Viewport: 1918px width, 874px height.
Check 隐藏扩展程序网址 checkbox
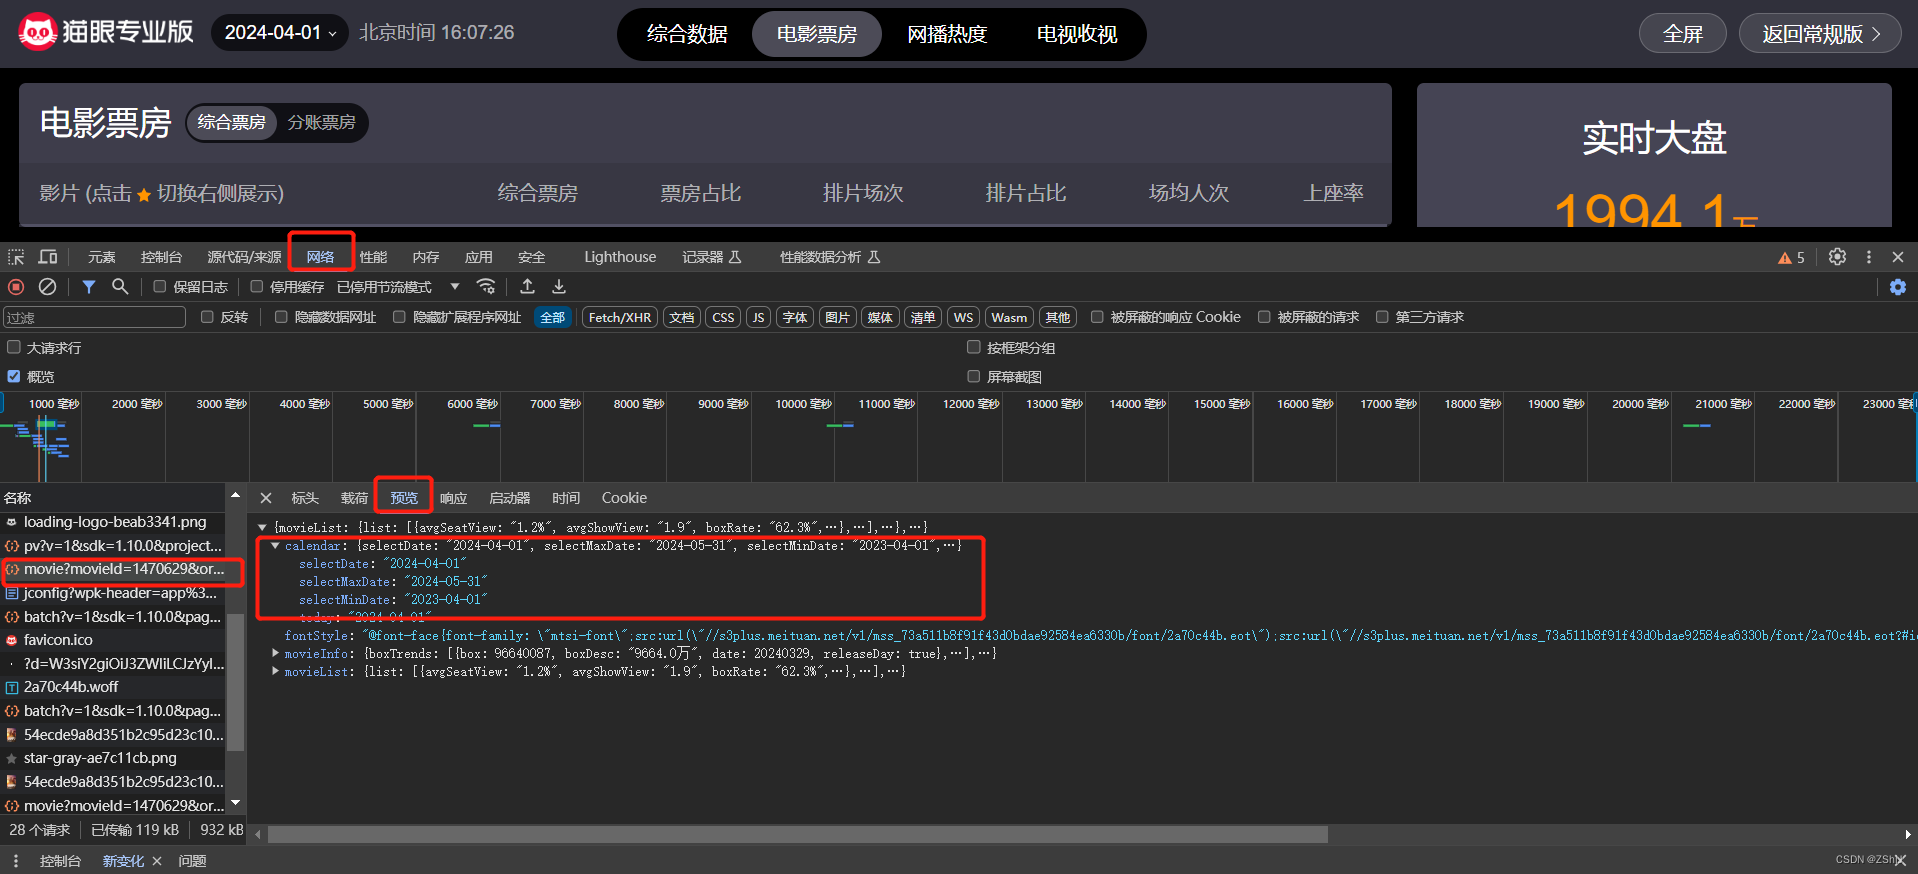click(399, 317)
